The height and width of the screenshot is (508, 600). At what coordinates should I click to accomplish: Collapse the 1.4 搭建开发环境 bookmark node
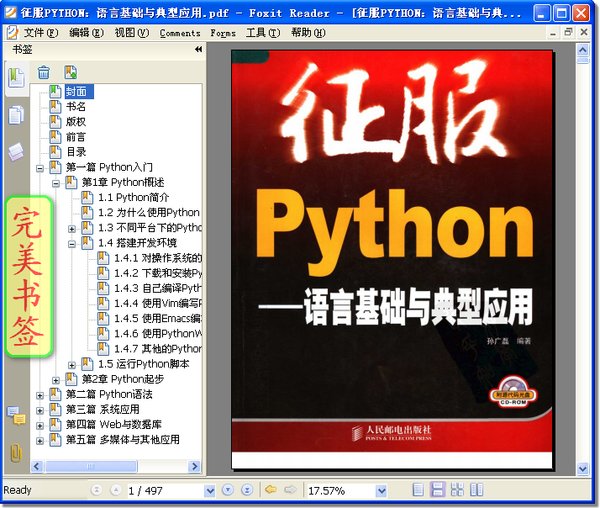pos(72,243)
